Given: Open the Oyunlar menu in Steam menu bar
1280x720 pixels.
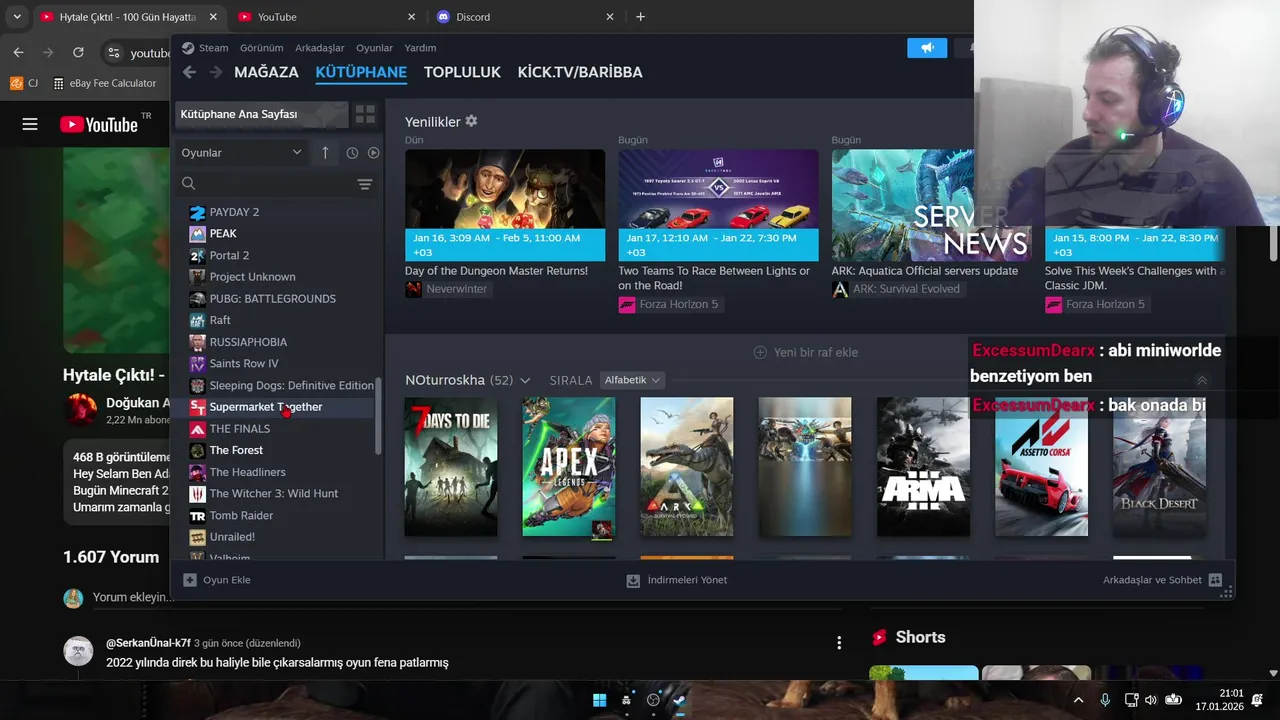Looking at the screenshot, I should click(x=375, y=47).
